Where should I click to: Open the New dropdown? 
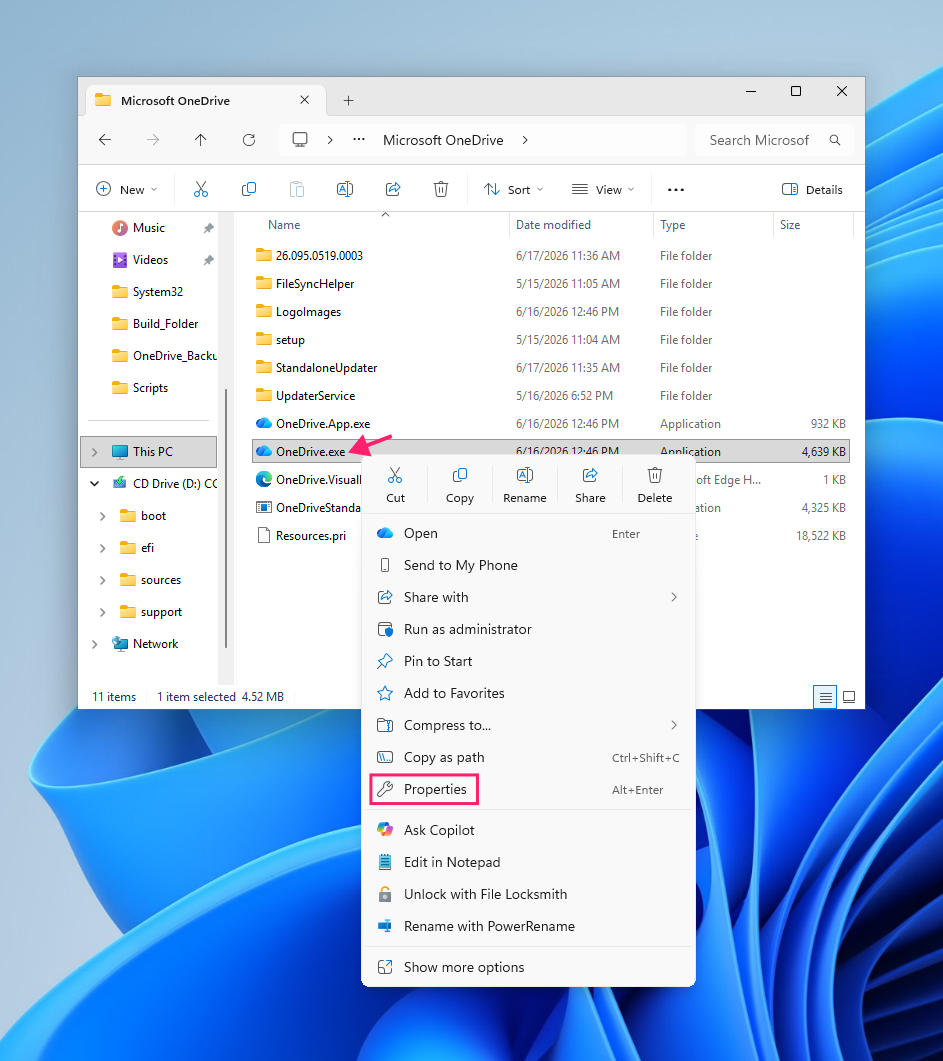tap(126, 189)
